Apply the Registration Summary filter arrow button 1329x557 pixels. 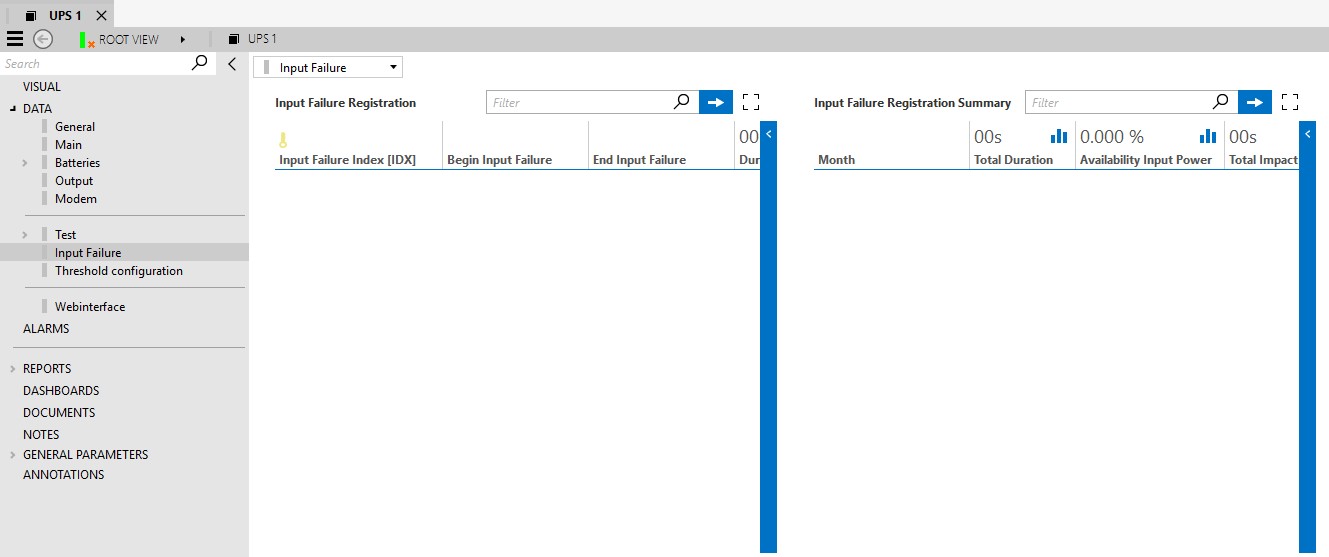[x=1255, y=102]
